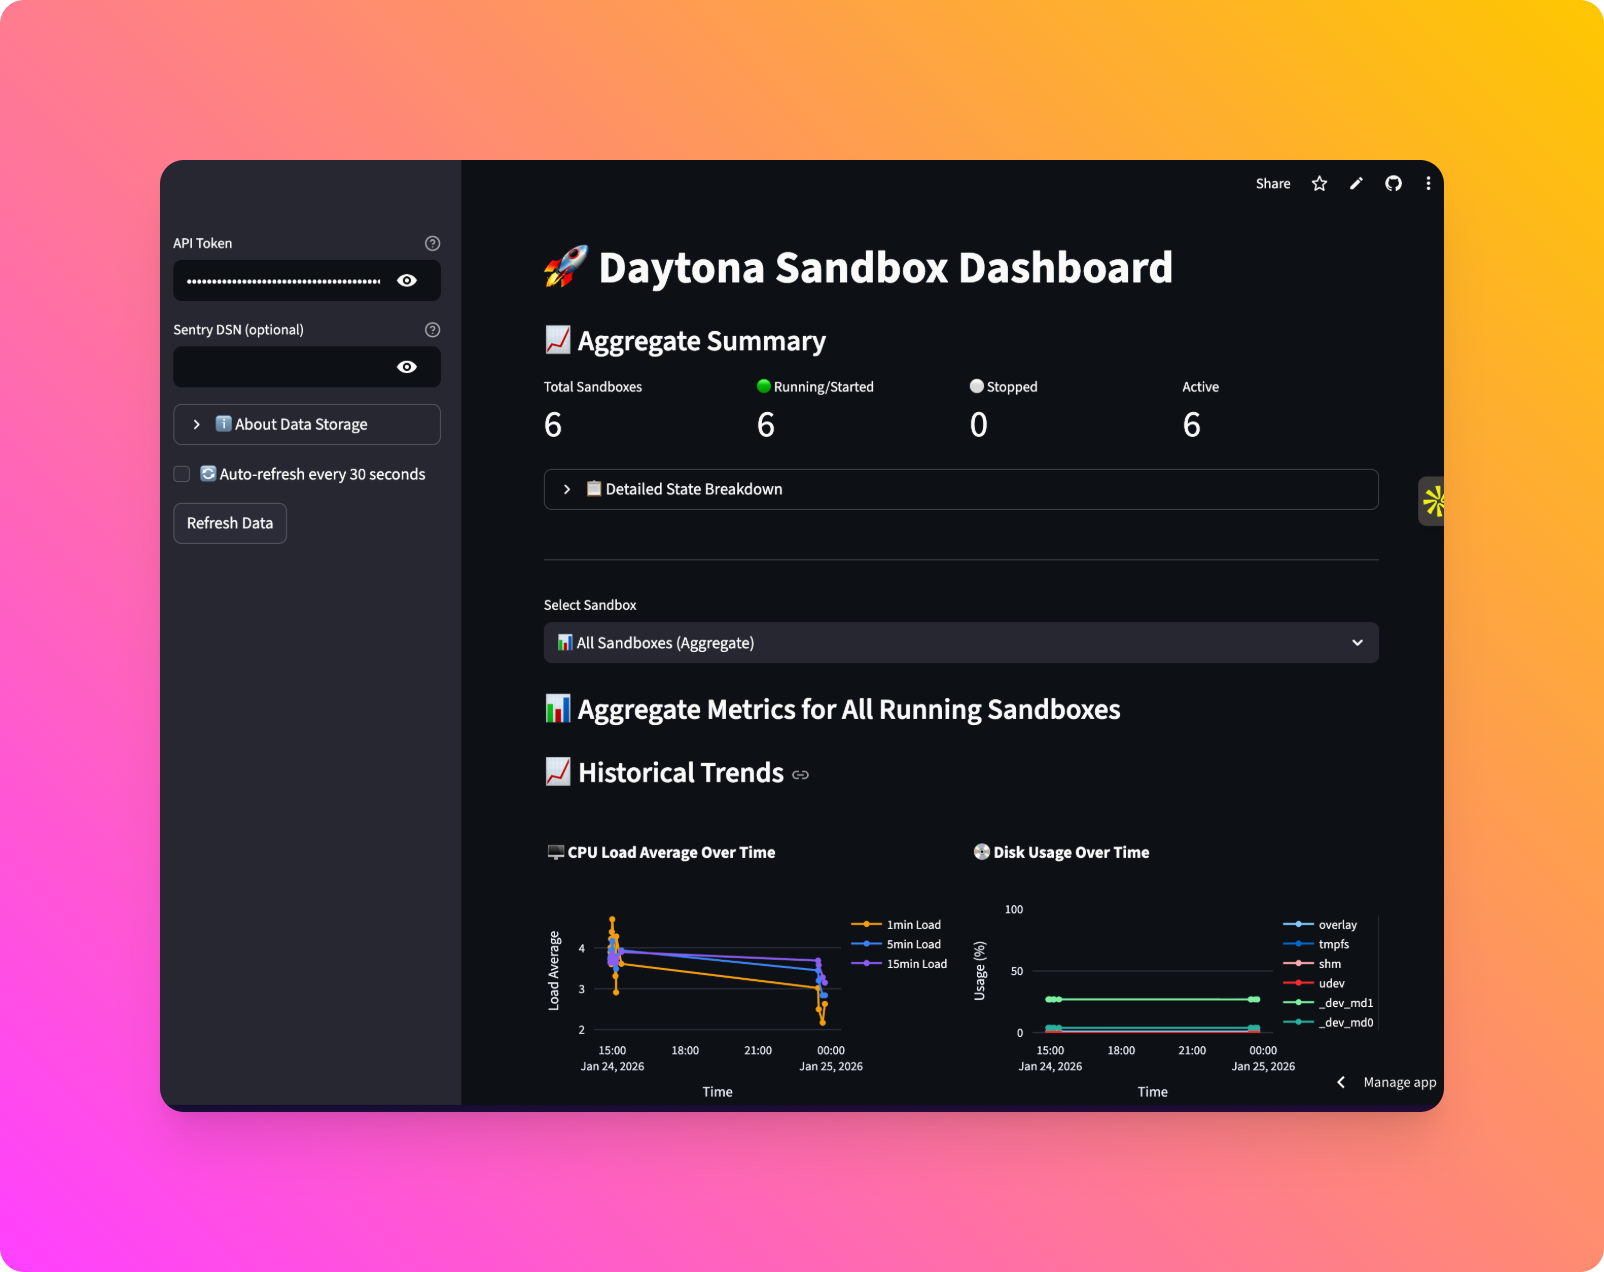Viewport: 1604px width, 1272px height.
Task: Focus the API Token input field
Action: click(284, 281)
